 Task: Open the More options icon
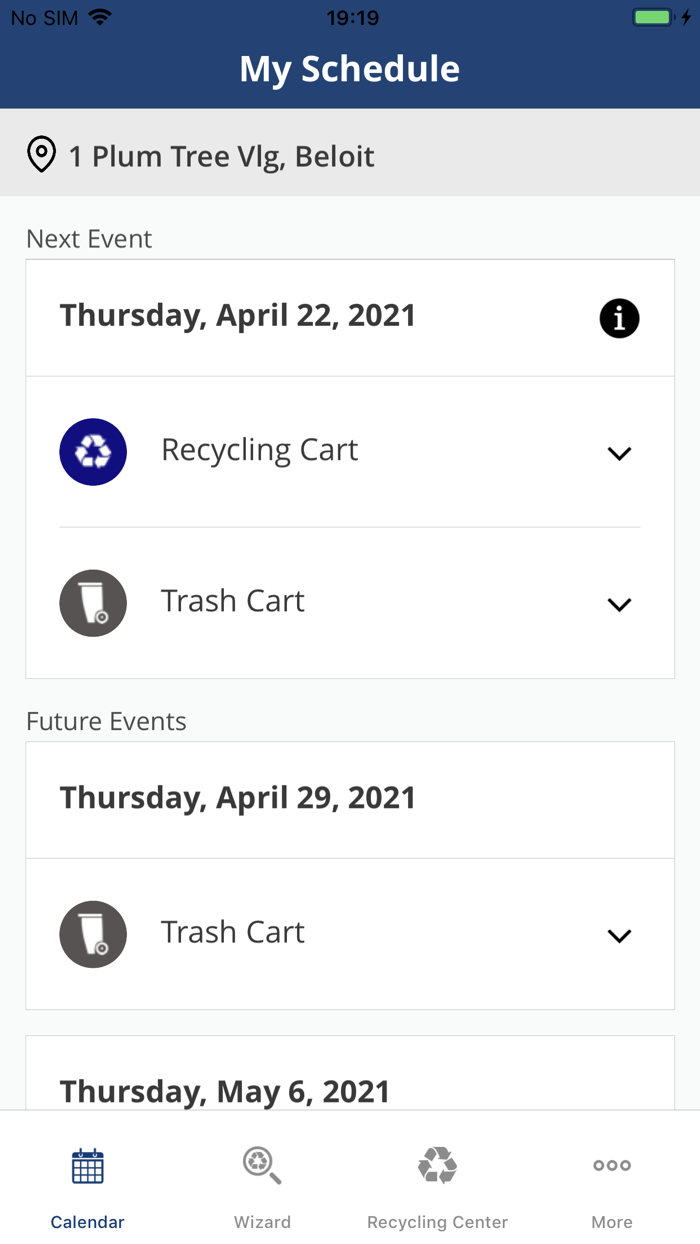pyautogui.click(x=611, y=1164)
